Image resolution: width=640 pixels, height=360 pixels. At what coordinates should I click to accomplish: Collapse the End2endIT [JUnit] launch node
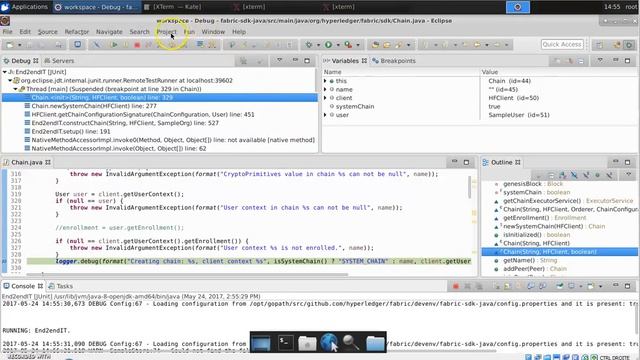click(4, 72)
